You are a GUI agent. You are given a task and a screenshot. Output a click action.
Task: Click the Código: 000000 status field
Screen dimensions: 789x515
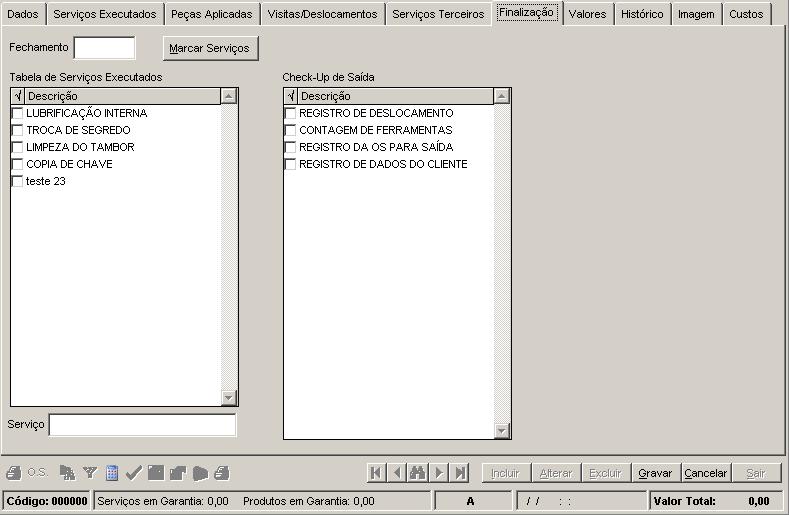coord(47,501)
